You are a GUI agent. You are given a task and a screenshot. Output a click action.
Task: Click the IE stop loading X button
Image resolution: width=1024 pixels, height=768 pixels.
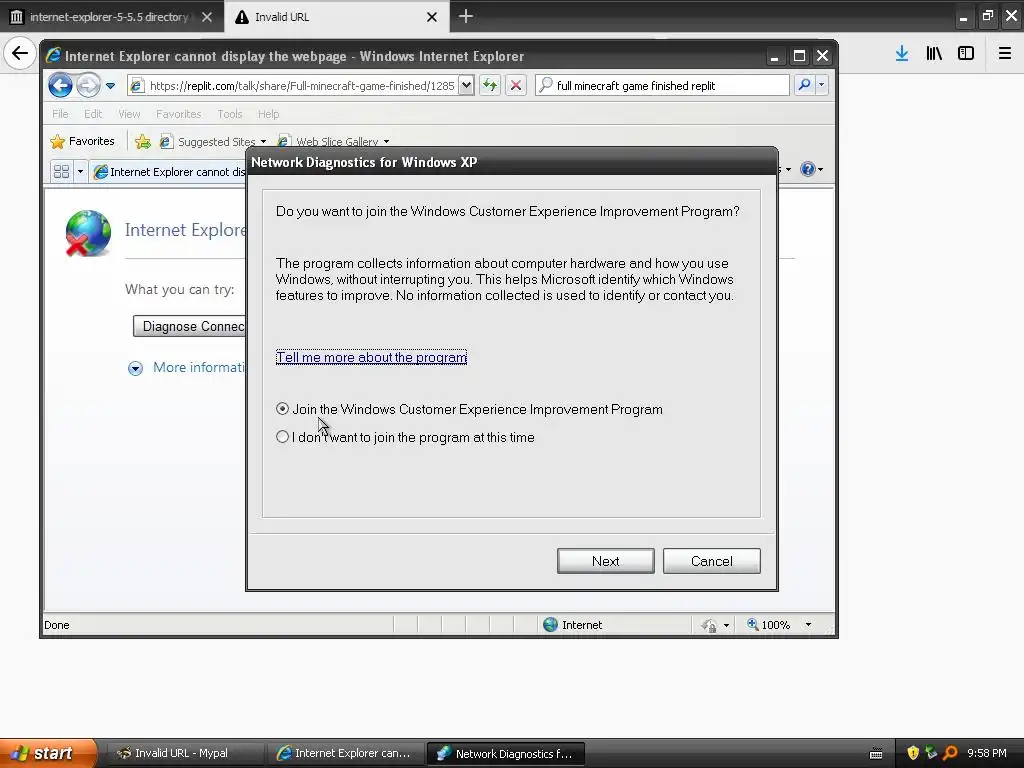pos(515,86)
